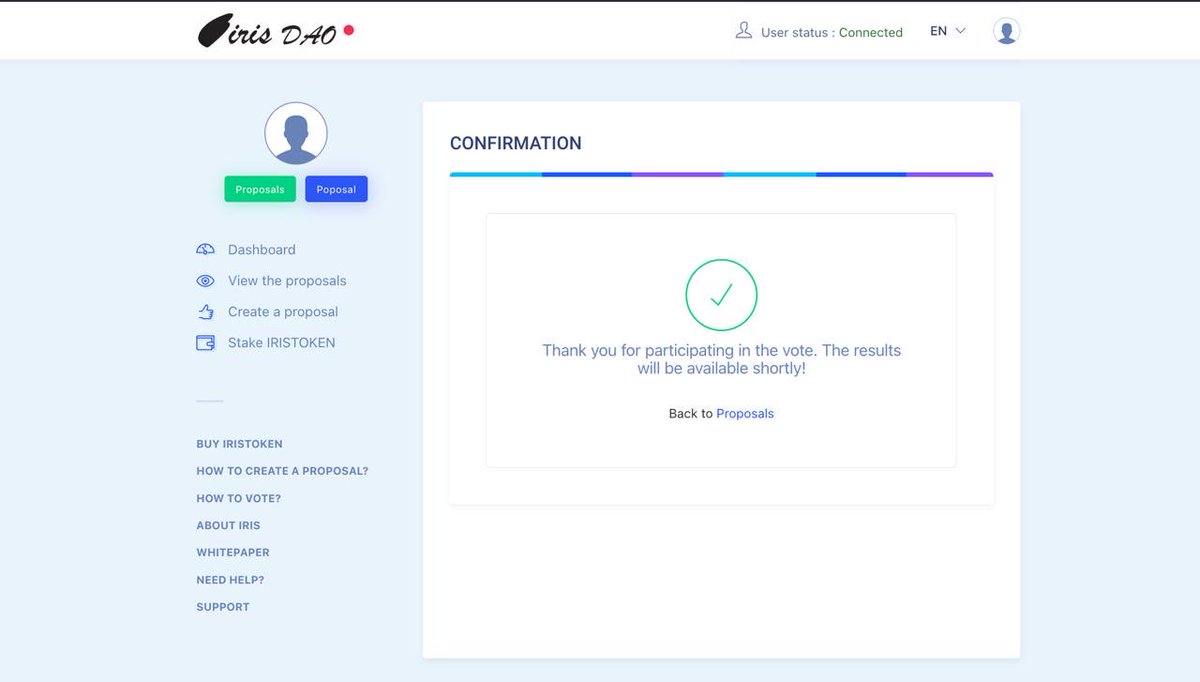The width and height of the screenshot is (1200, 682).
Task: Click the green checkmark confirmation icon
Action: pos(721,295)
